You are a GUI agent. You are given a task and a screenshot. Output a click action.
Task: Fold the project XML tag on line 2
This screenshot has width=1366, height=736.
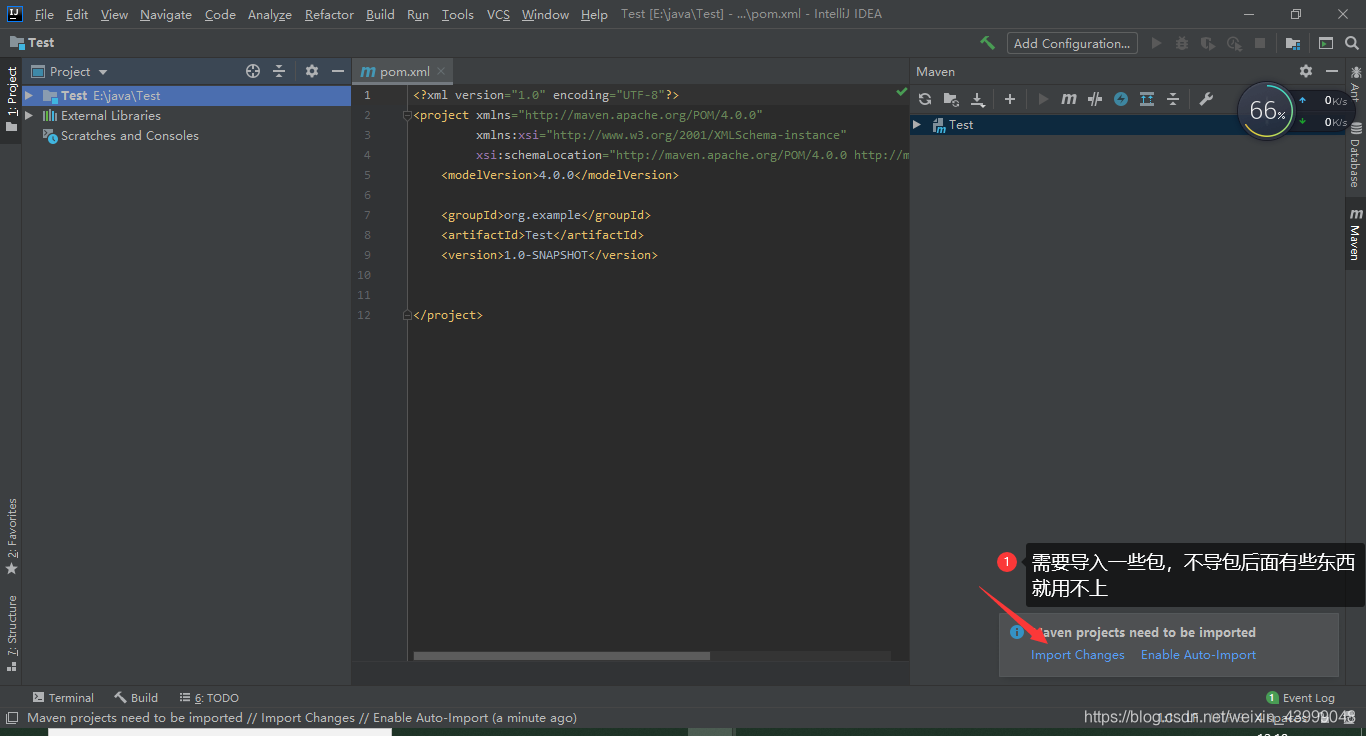(x=407, y=115)
